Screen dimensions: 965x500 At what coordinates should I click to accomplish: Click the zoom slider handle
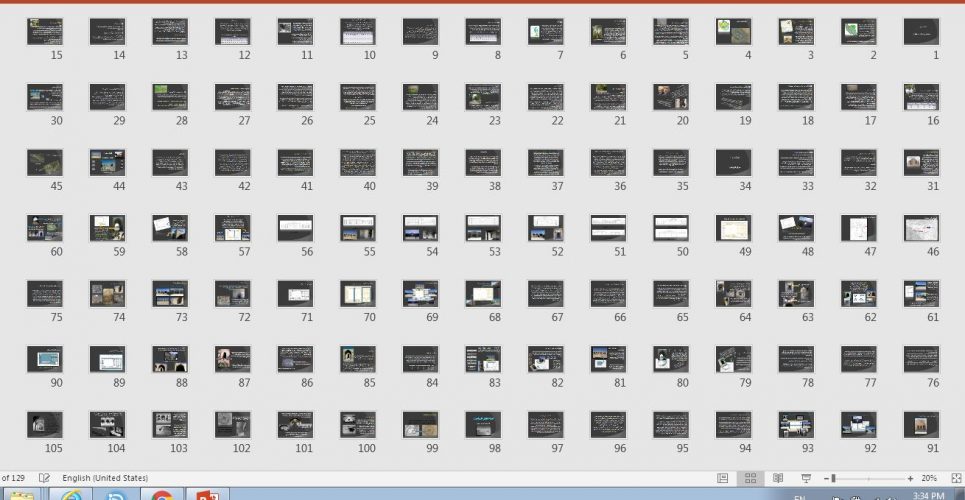click(833, 478)
